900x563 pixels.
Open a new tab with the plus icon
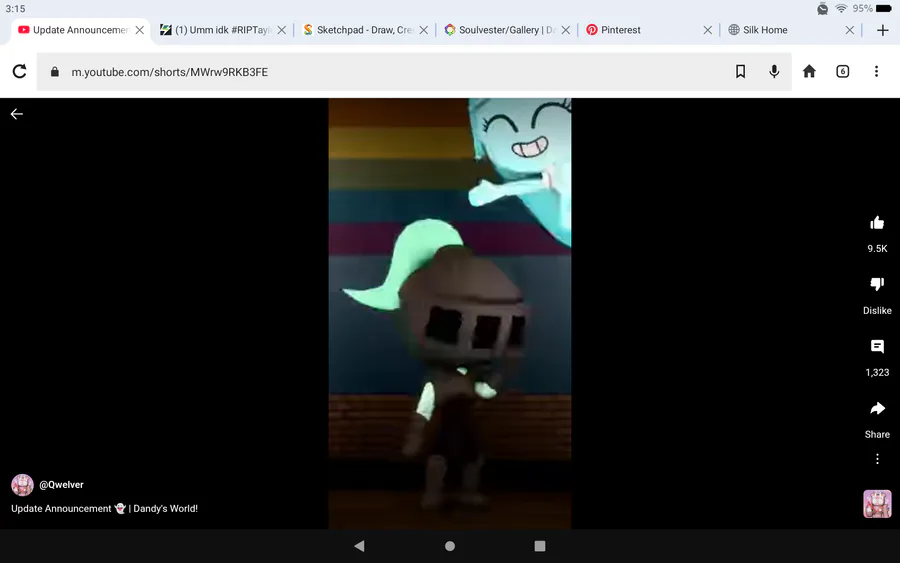[x=883, y=30]
